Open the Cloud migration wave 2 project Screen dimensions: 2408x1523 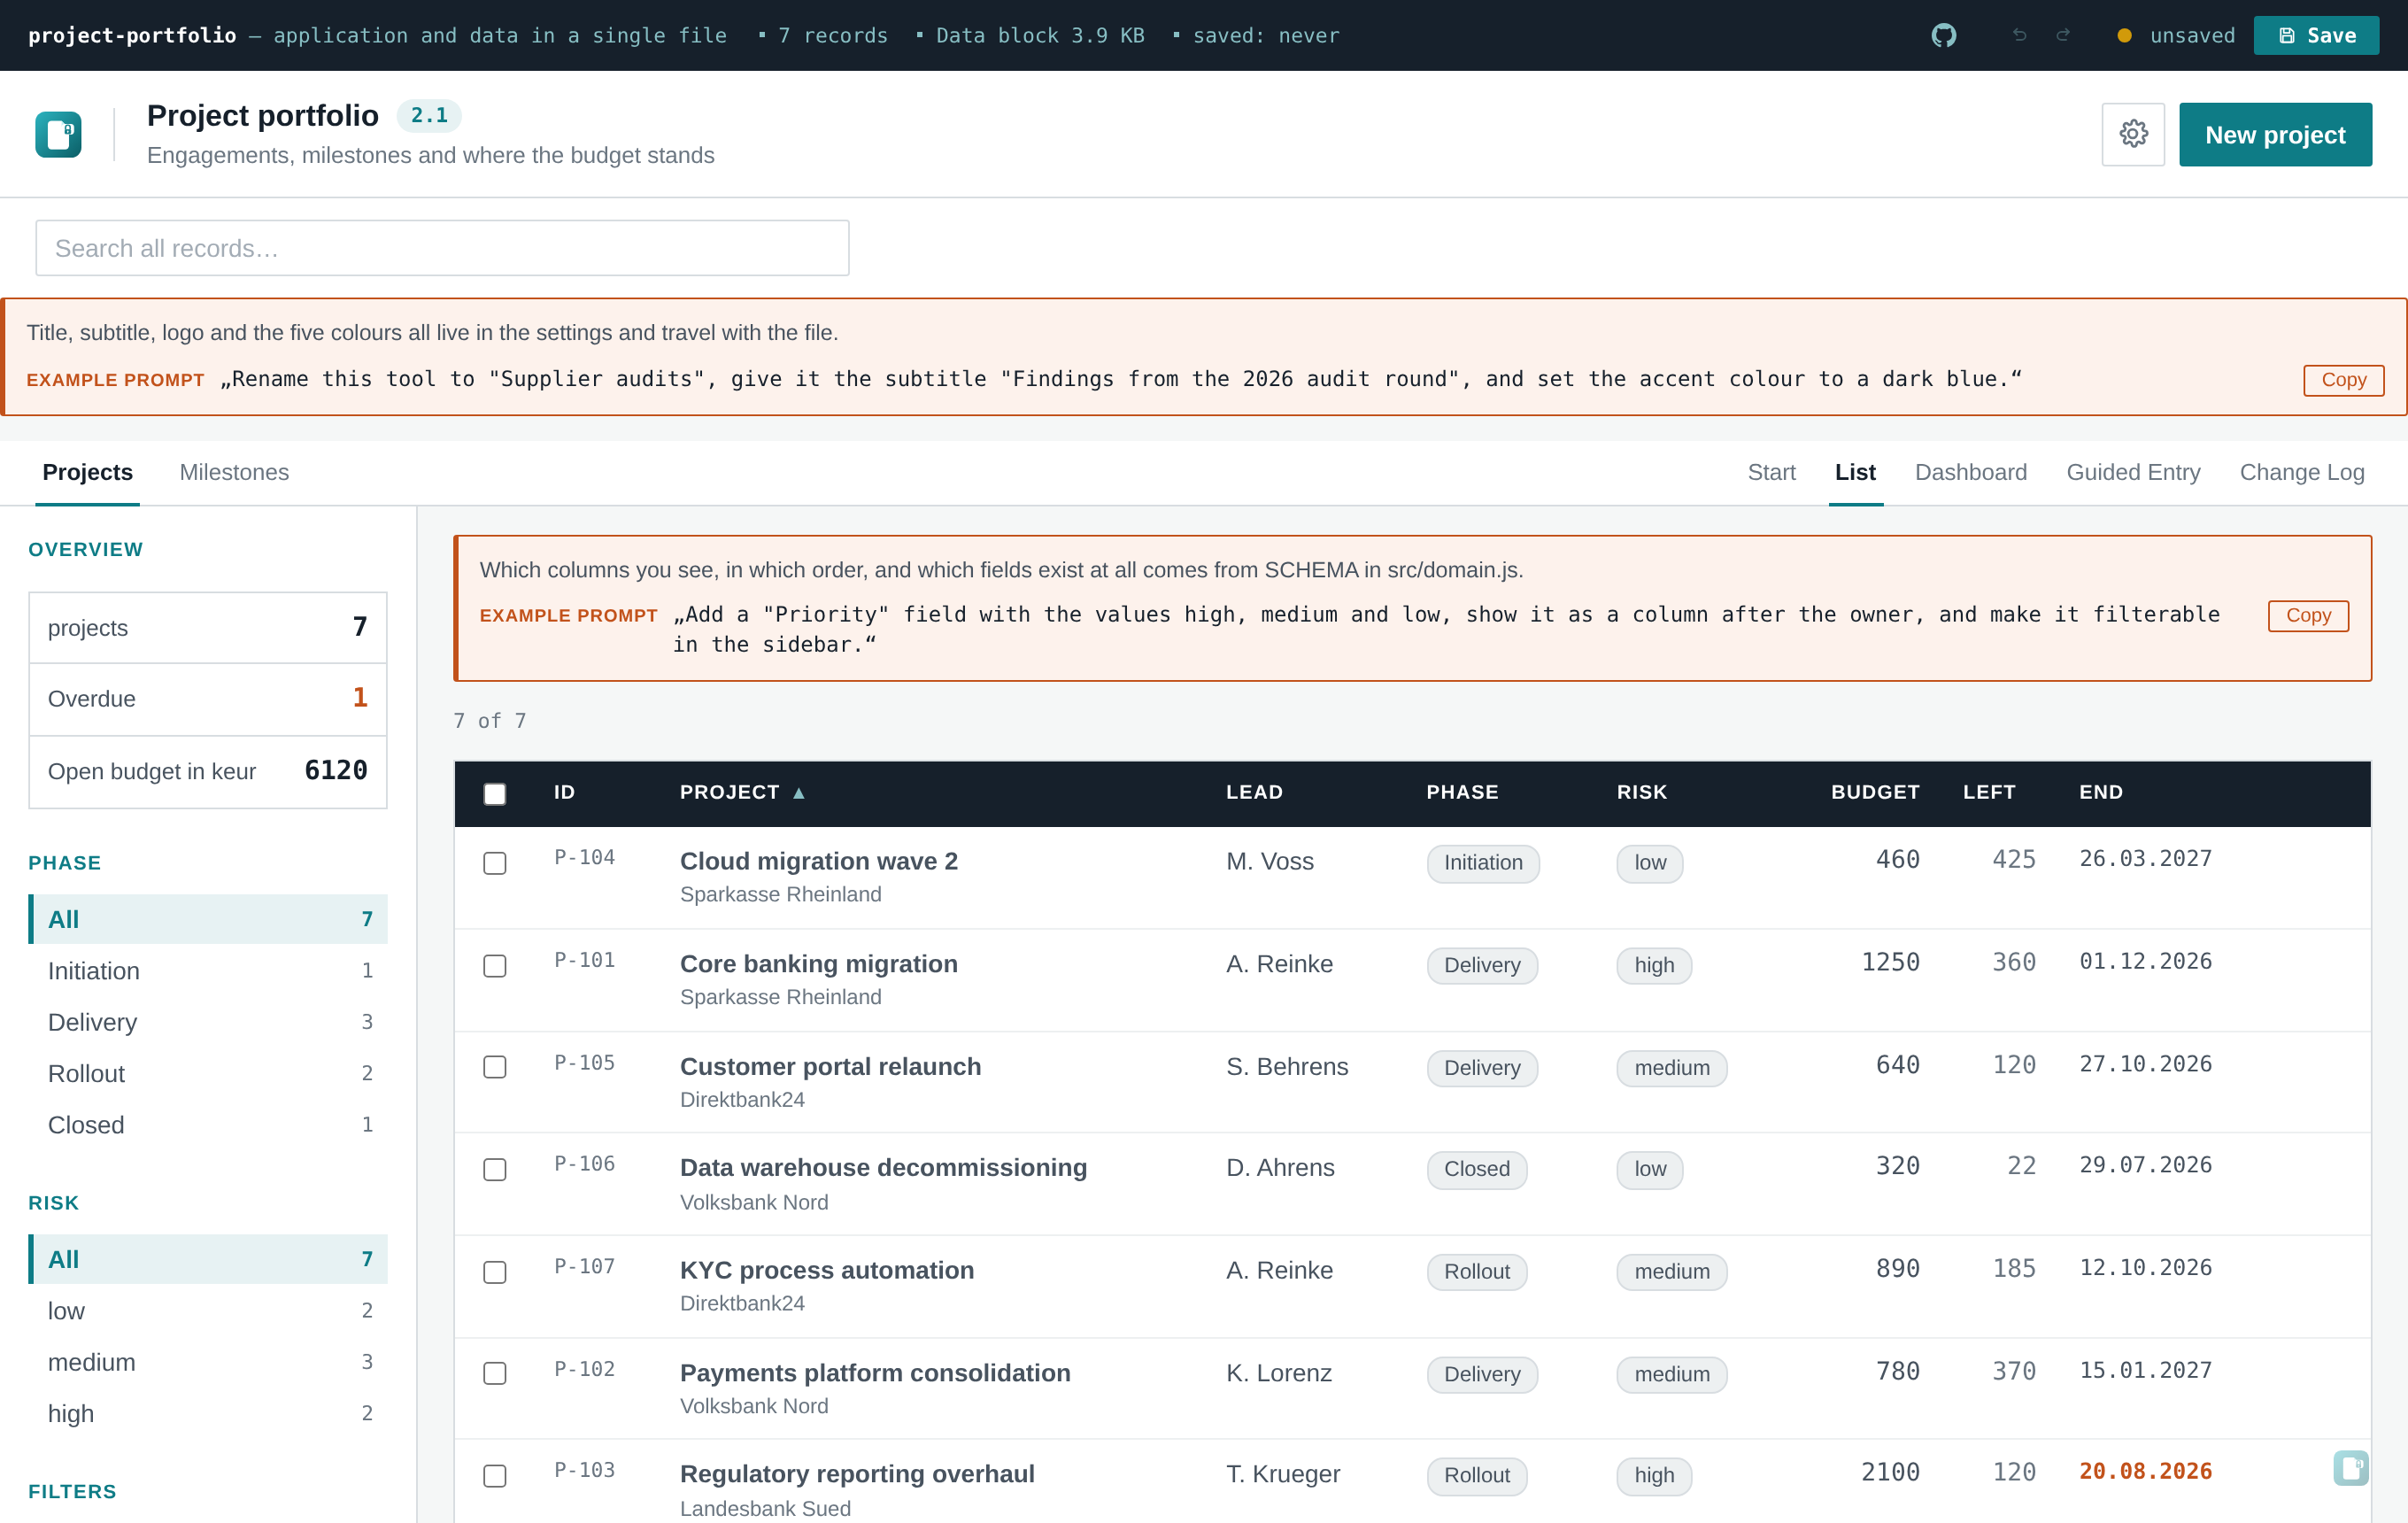click(818, 861)
